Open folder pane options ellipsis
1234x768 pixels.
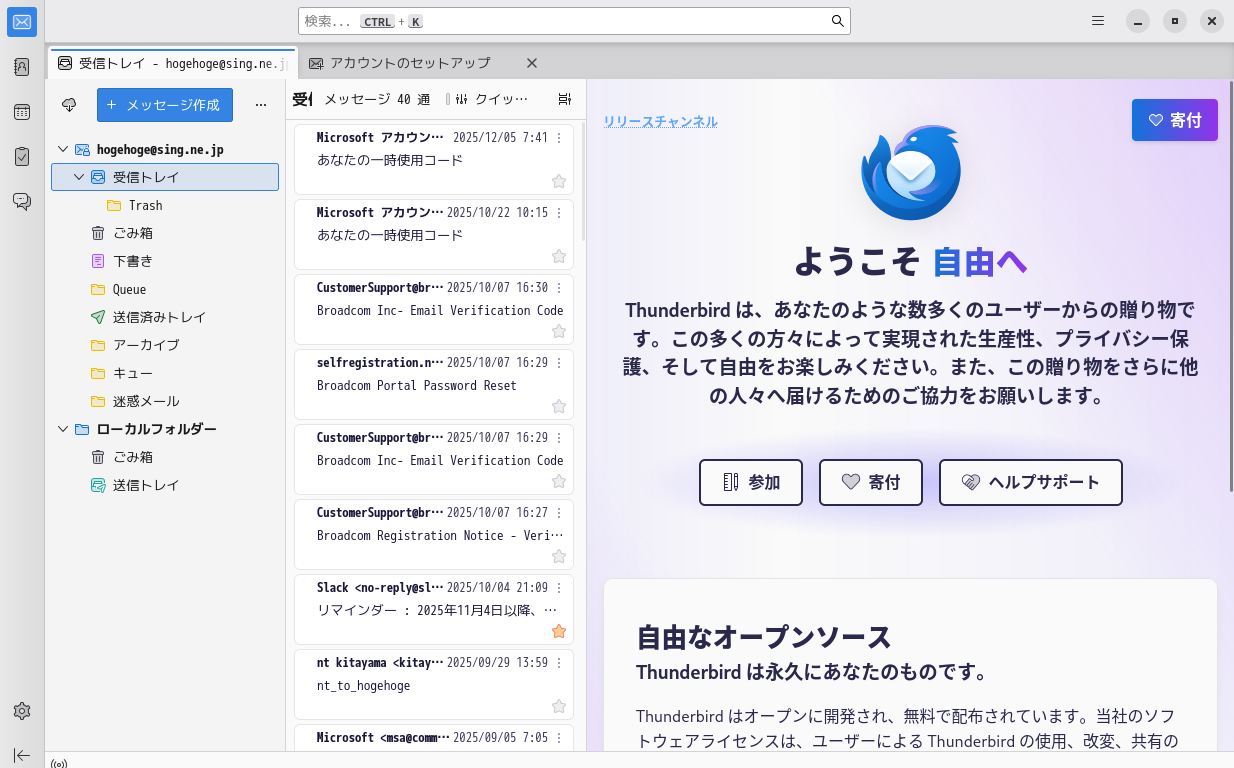tap(261, 104)
